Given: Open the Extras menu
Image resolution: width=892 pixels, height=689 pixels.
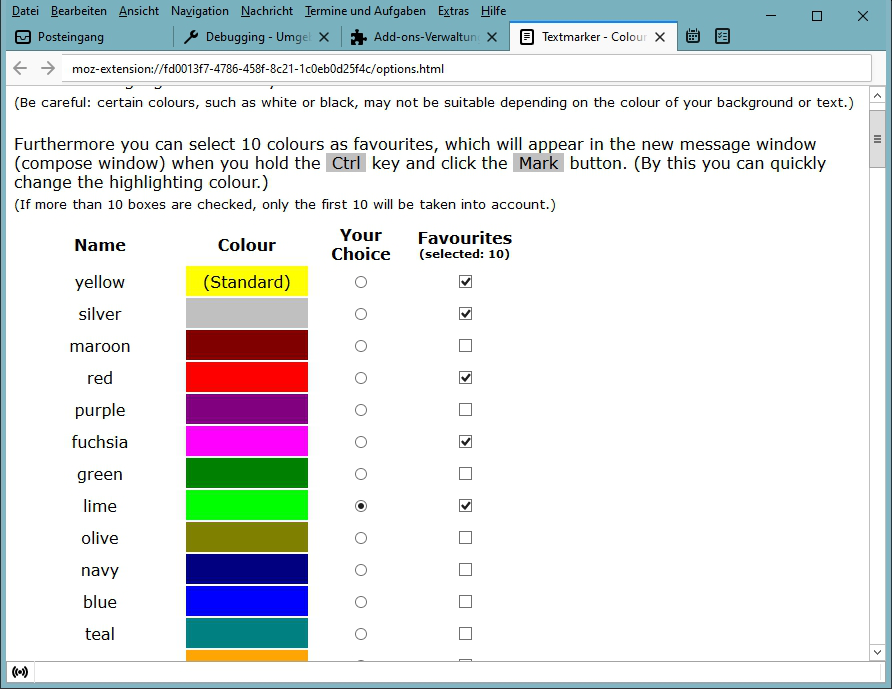Looking at the screenshot, I should [x=453, y=11].
